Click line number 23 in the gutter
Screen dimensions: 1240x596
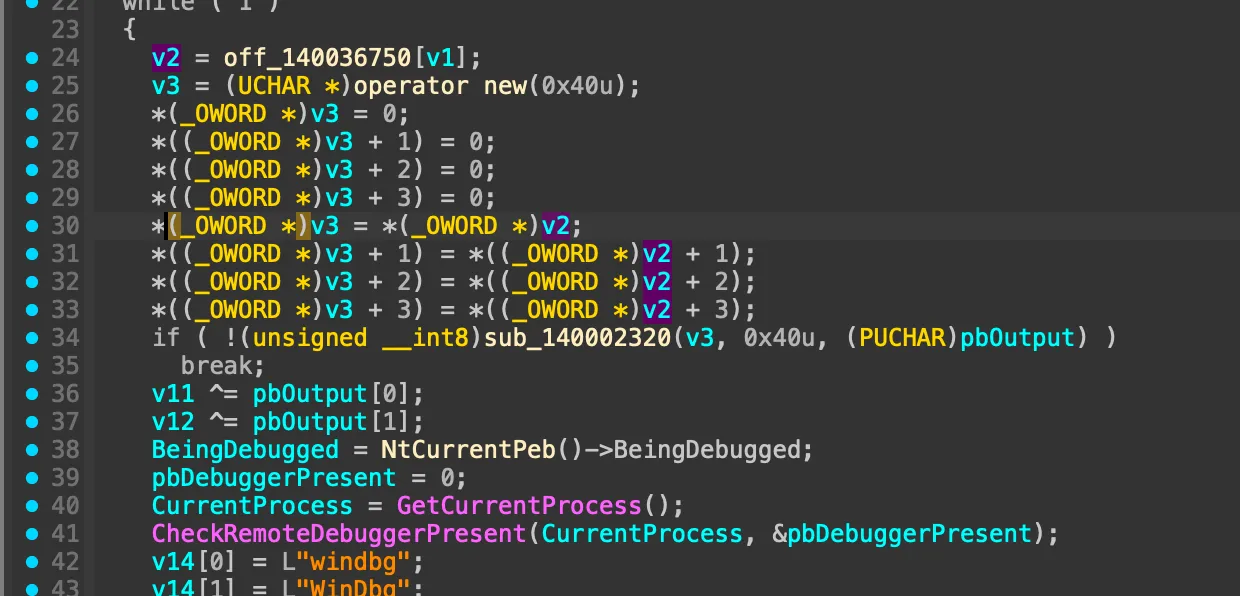tap(65, 30)
